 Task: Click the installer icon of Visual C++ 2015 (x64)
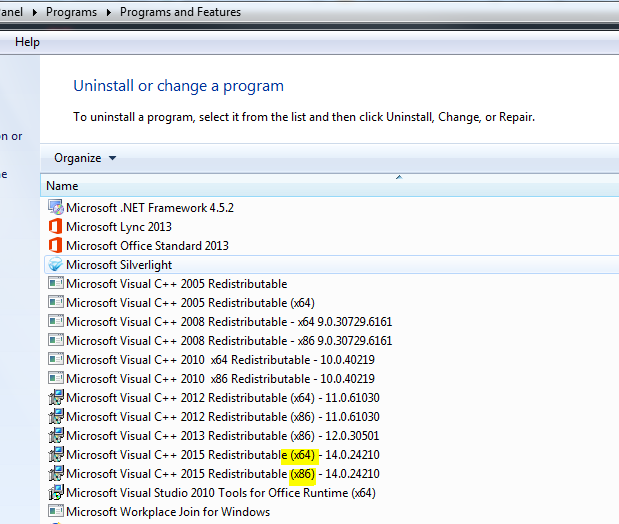pyautogui.click(x=56, y=454)
